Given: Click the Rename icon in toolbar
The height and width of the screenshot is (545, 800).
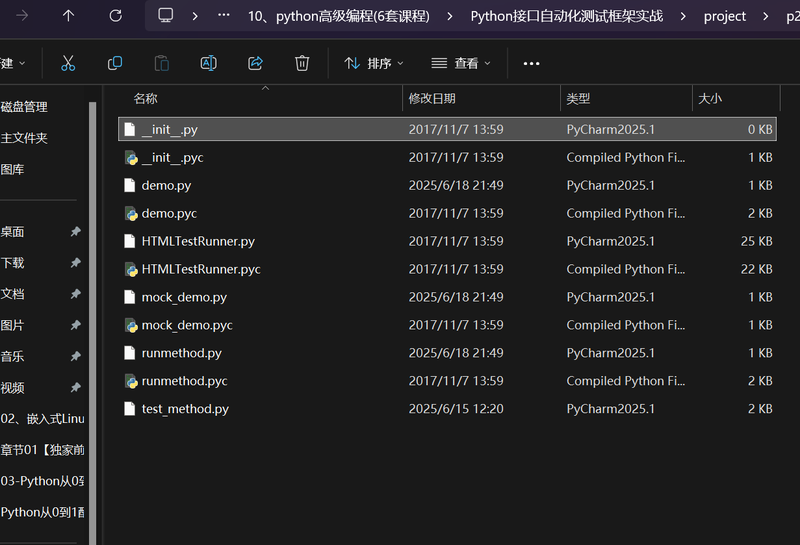Looking at the screenshot, I should (x=208, y=63).
